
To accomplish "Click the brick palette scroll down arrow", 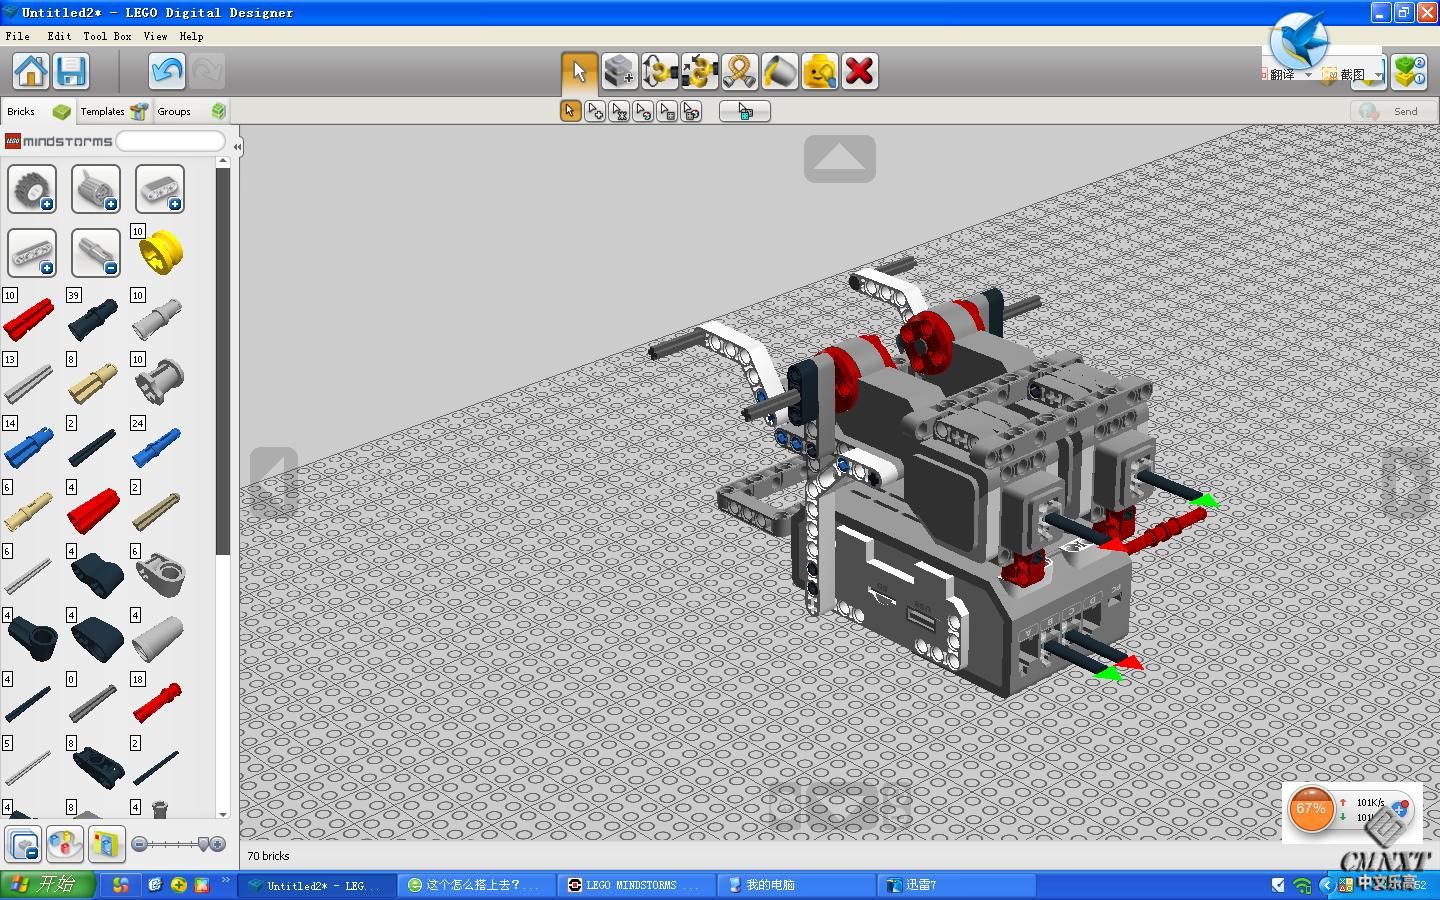I will pos(222,814).
